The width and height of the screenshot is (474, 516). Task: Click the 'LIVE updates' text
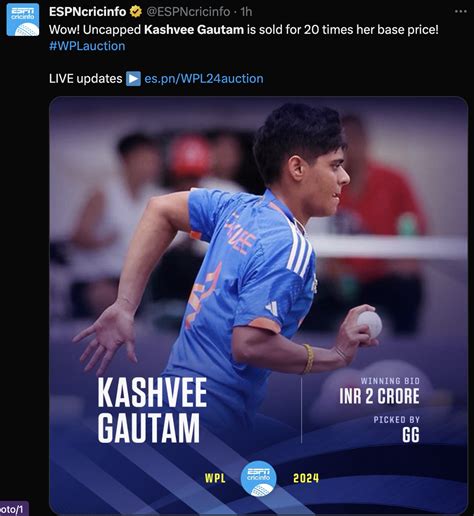pyautogui.click(x=86, y=79)
